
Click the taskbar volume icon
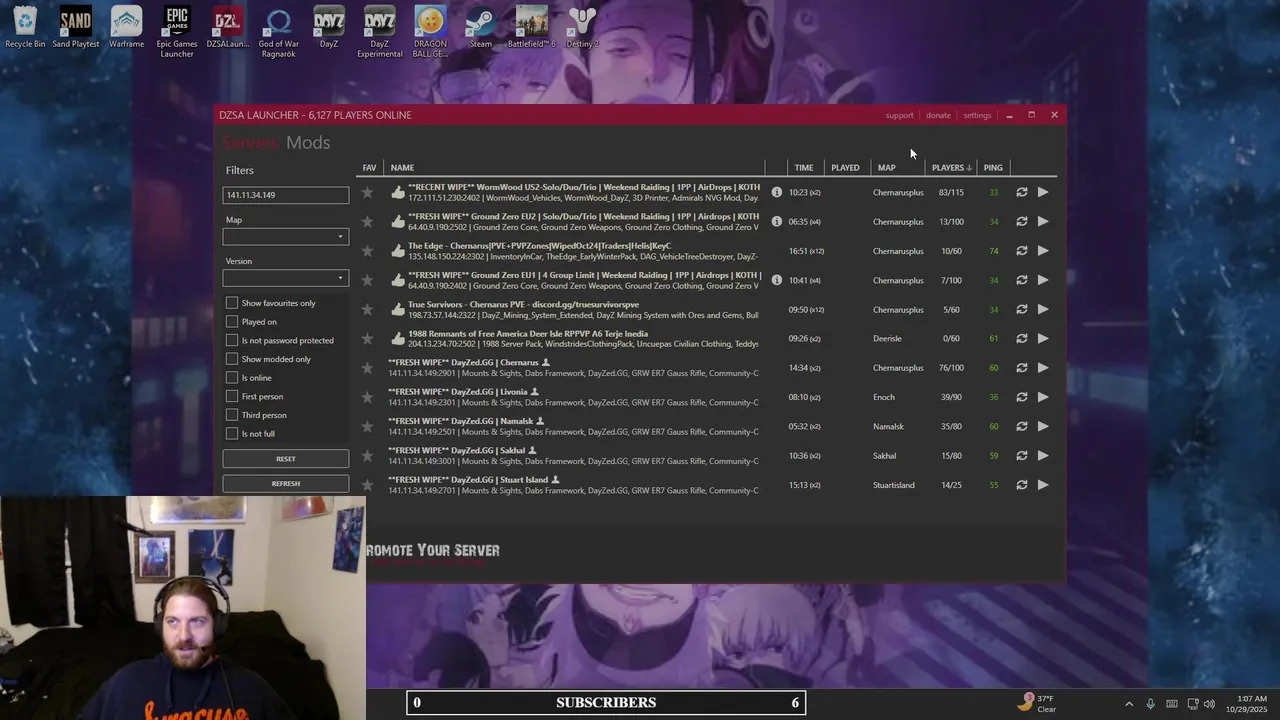click(1209, 704)
